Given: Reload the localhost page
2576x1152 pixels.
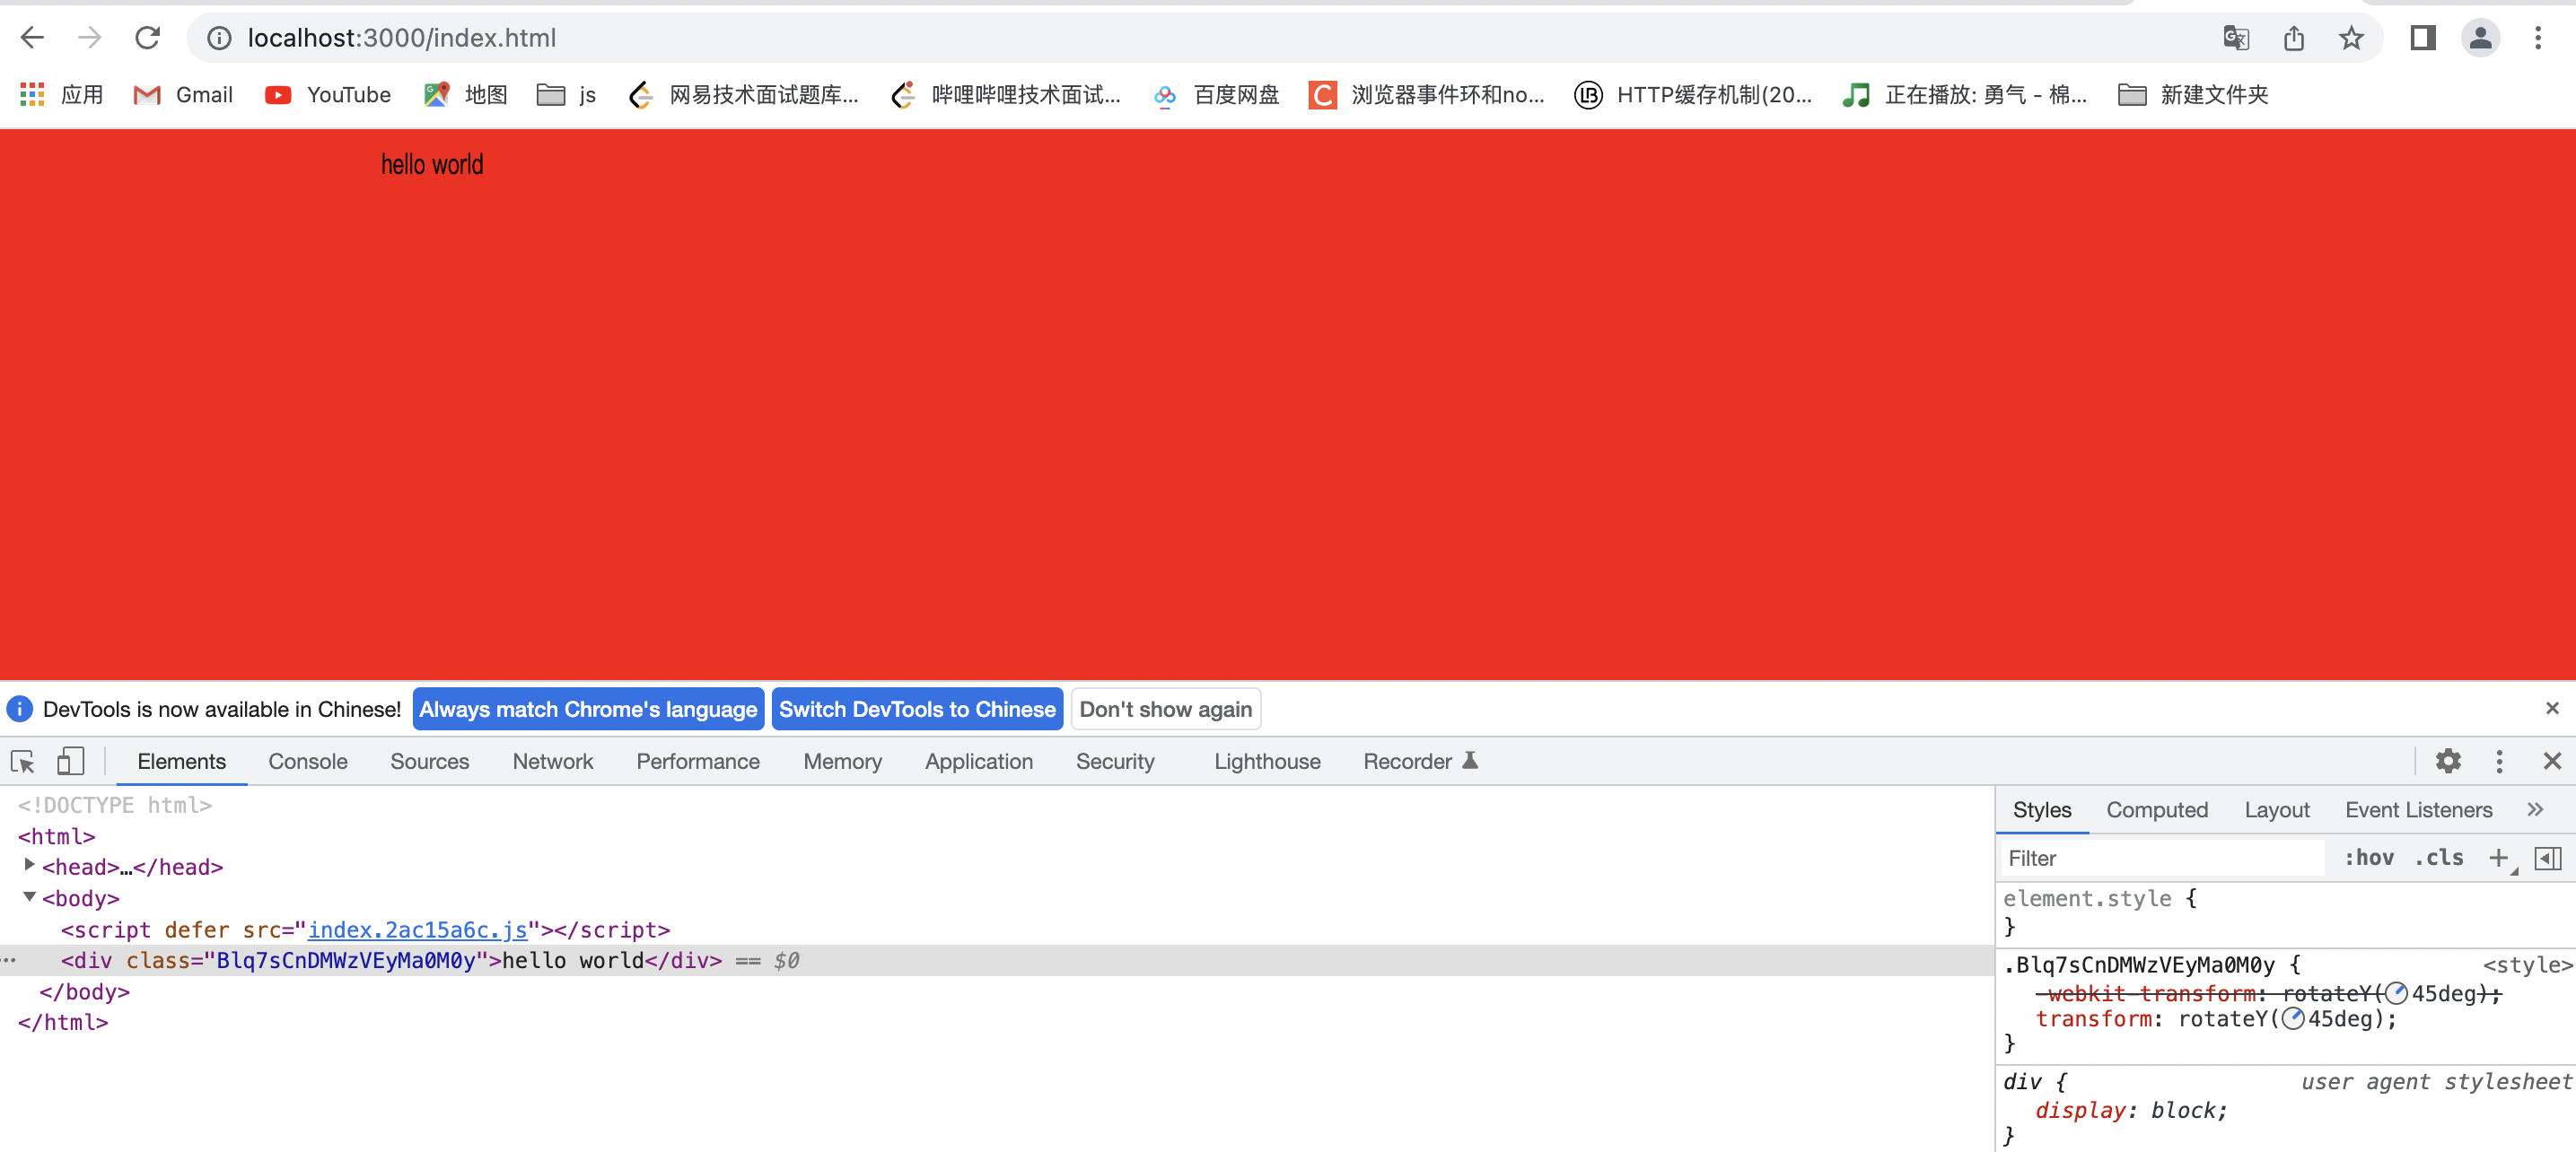Looking at the screenshot, I should [148, 38].
